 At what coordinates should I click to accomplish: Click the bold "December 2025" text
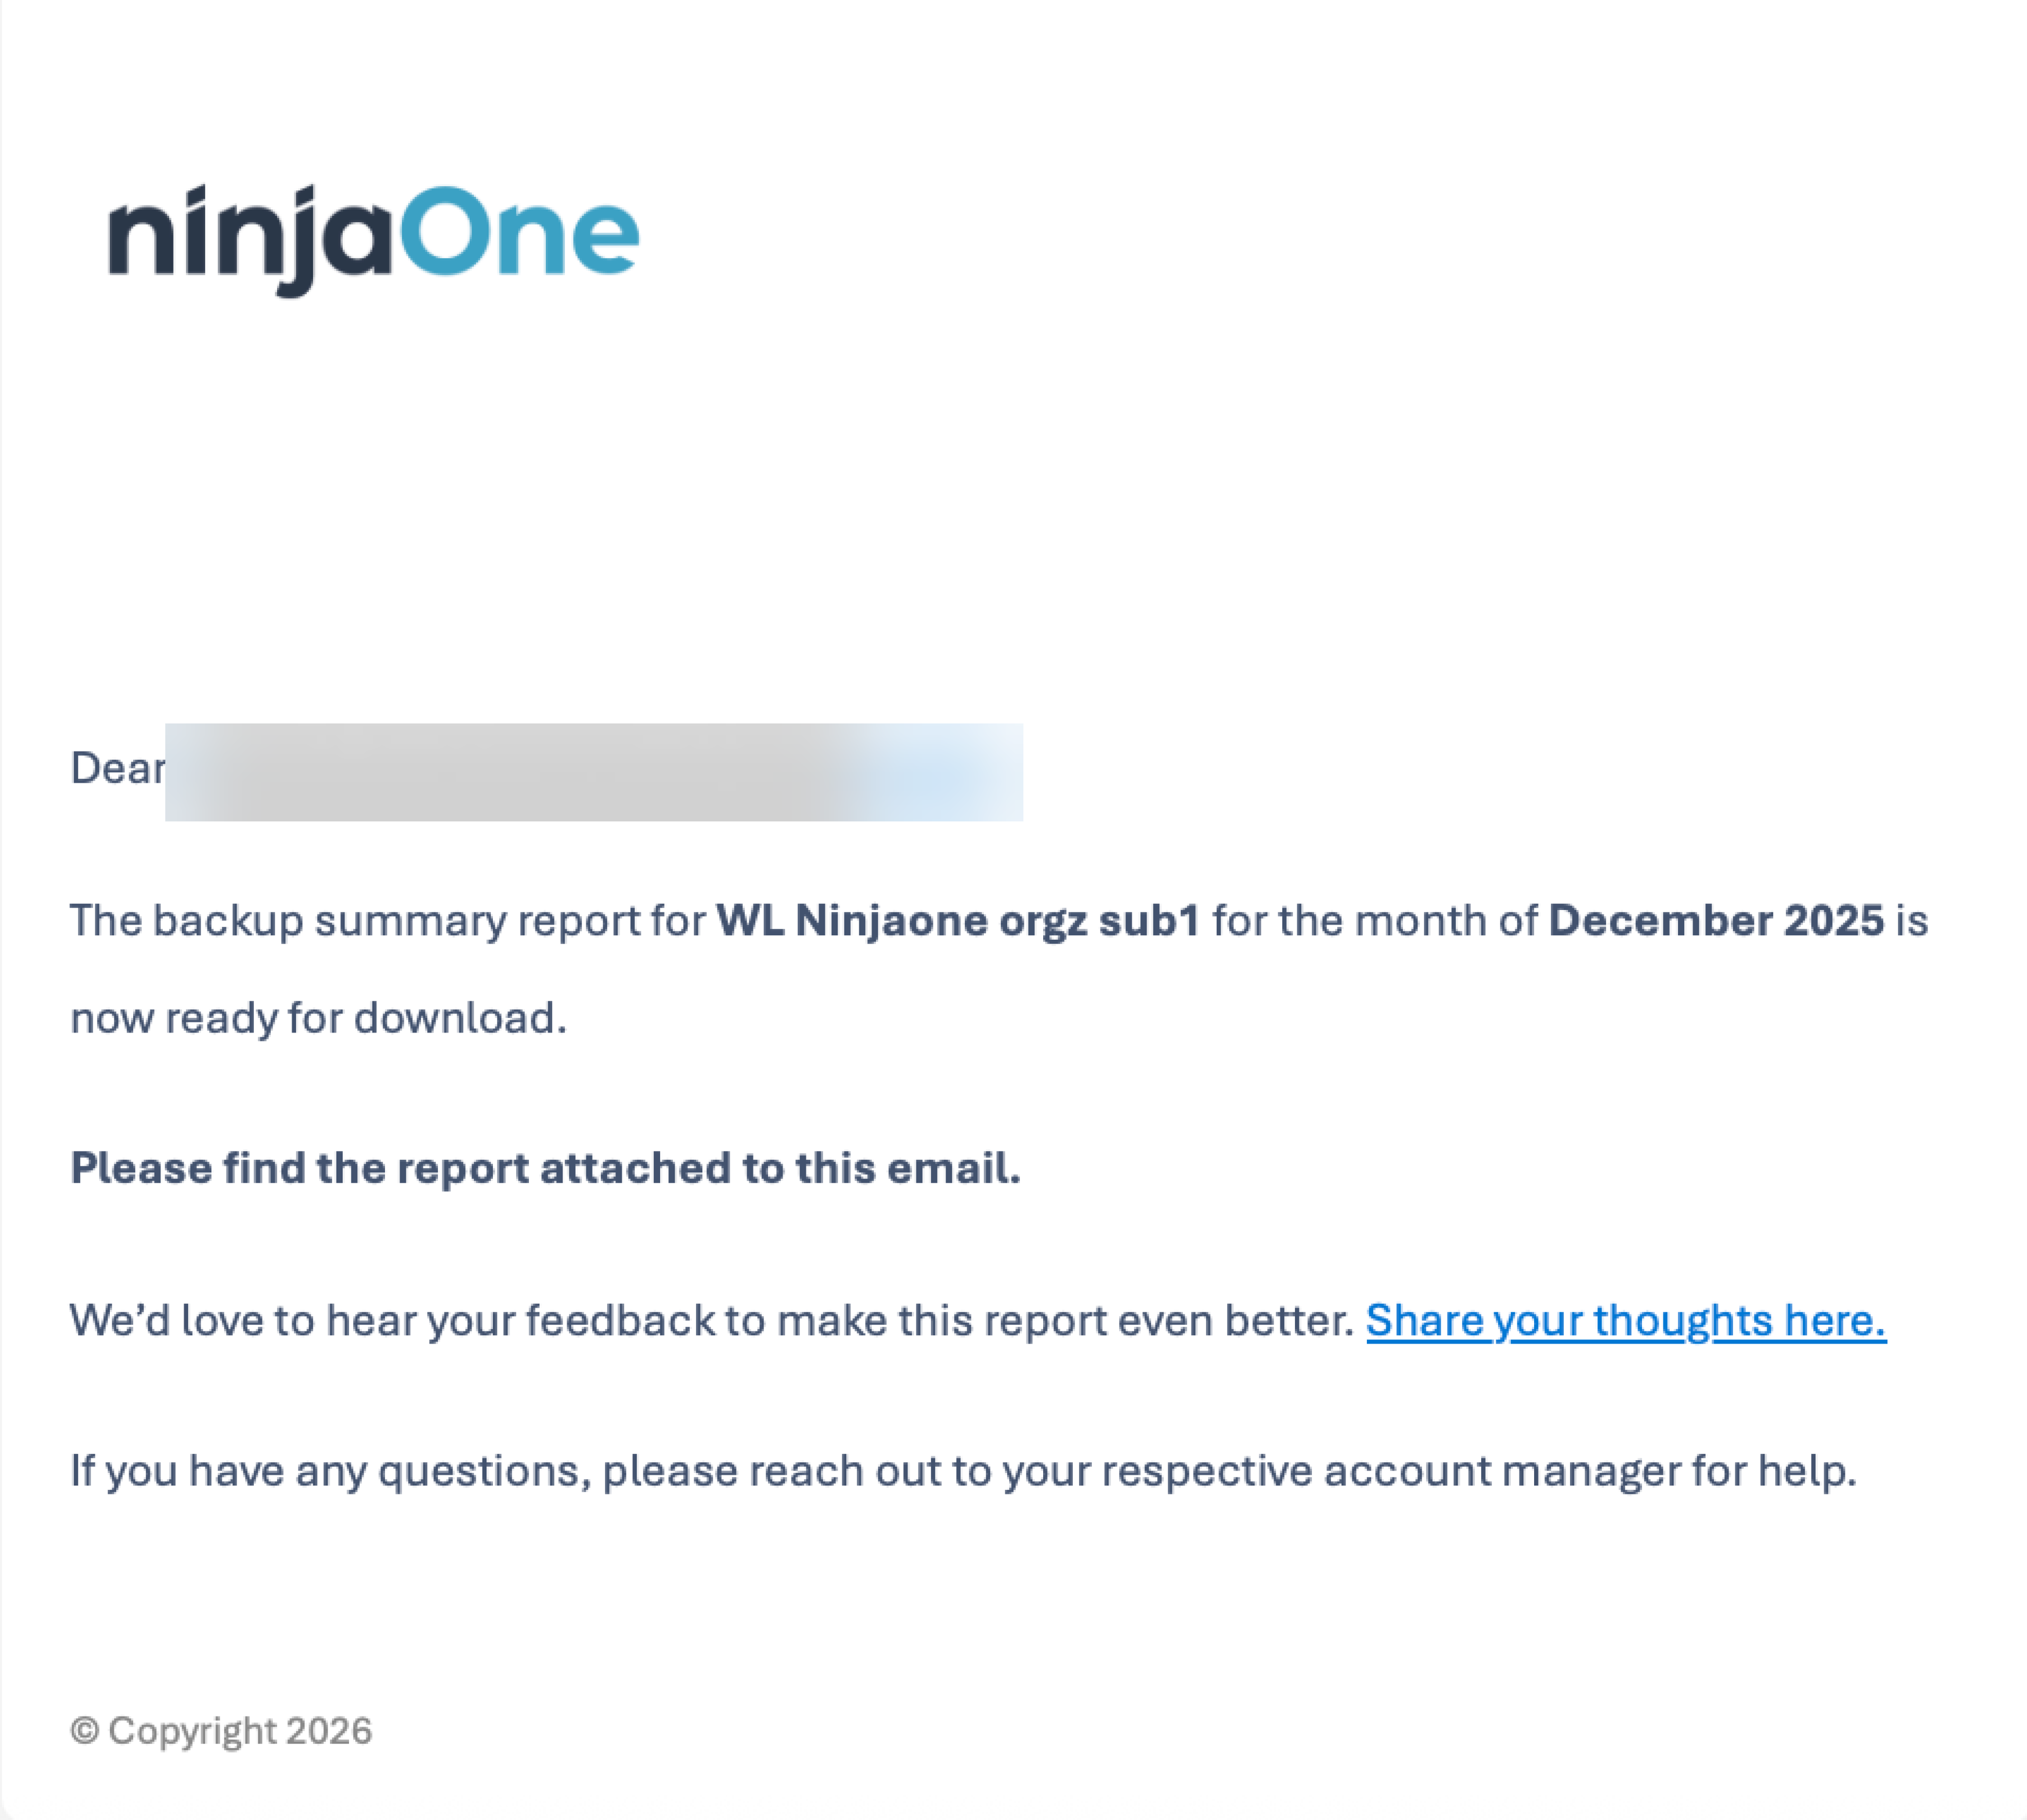pyautogui.click(x=1715, y=921)
